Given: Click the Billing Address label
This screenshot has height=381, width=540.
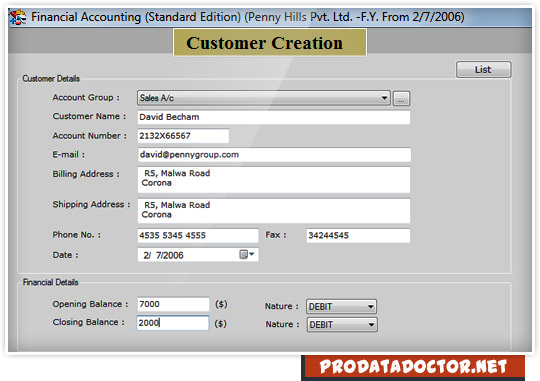Looking at the screenshot, I should pos(86,174).
